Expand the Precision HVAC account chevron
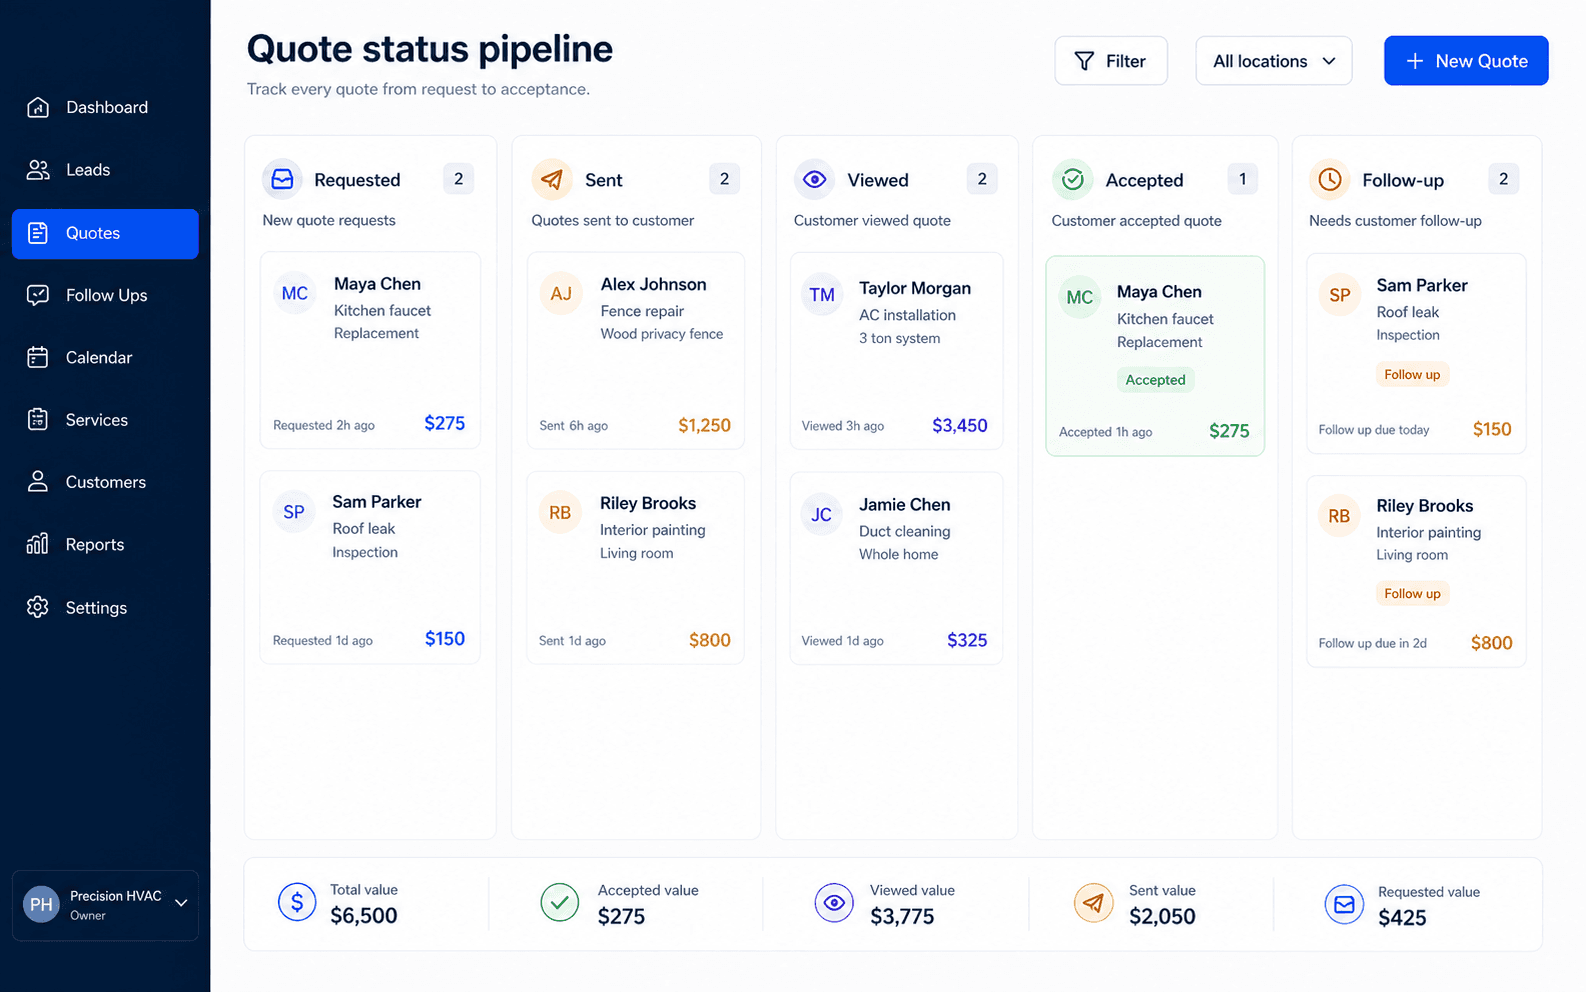This screenshot has height=992, width=1586. tap(181, 903)
